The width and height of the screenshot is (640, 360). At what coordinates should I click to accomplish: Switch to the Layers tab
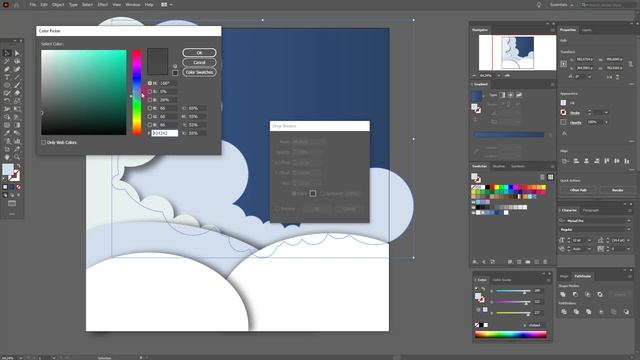pos(587,30)
